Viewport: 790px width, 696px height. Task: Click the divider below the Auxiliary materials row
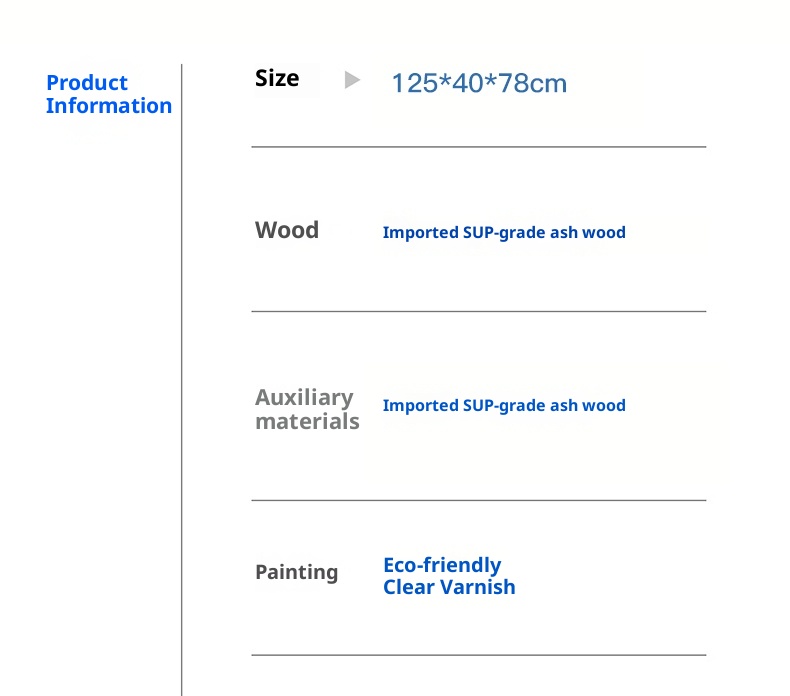(x=478, y=500)
